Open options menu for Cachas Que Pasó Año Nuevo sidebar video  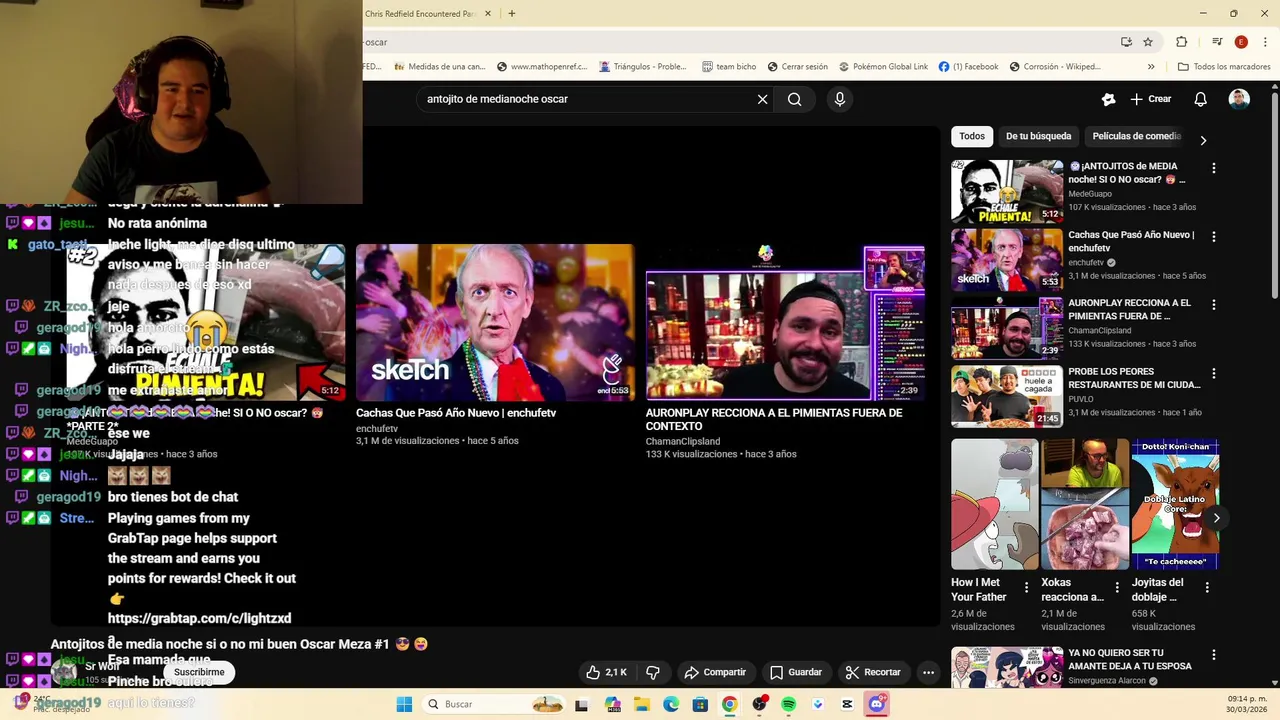click(1214, 237)
